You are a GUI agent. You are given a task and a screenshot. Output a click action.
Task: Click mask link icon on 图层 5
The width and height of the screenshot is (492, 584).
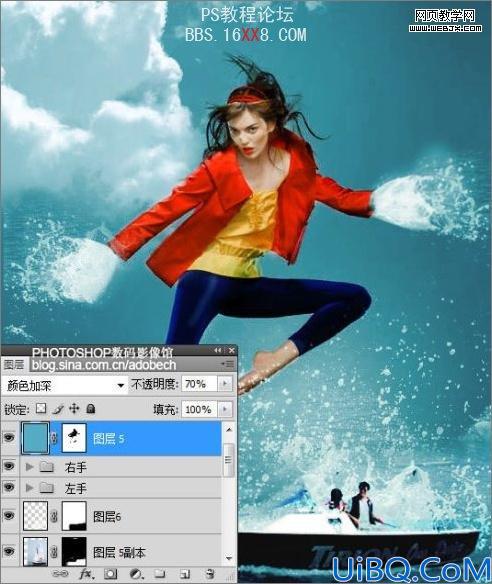click(x=54, y=438)
